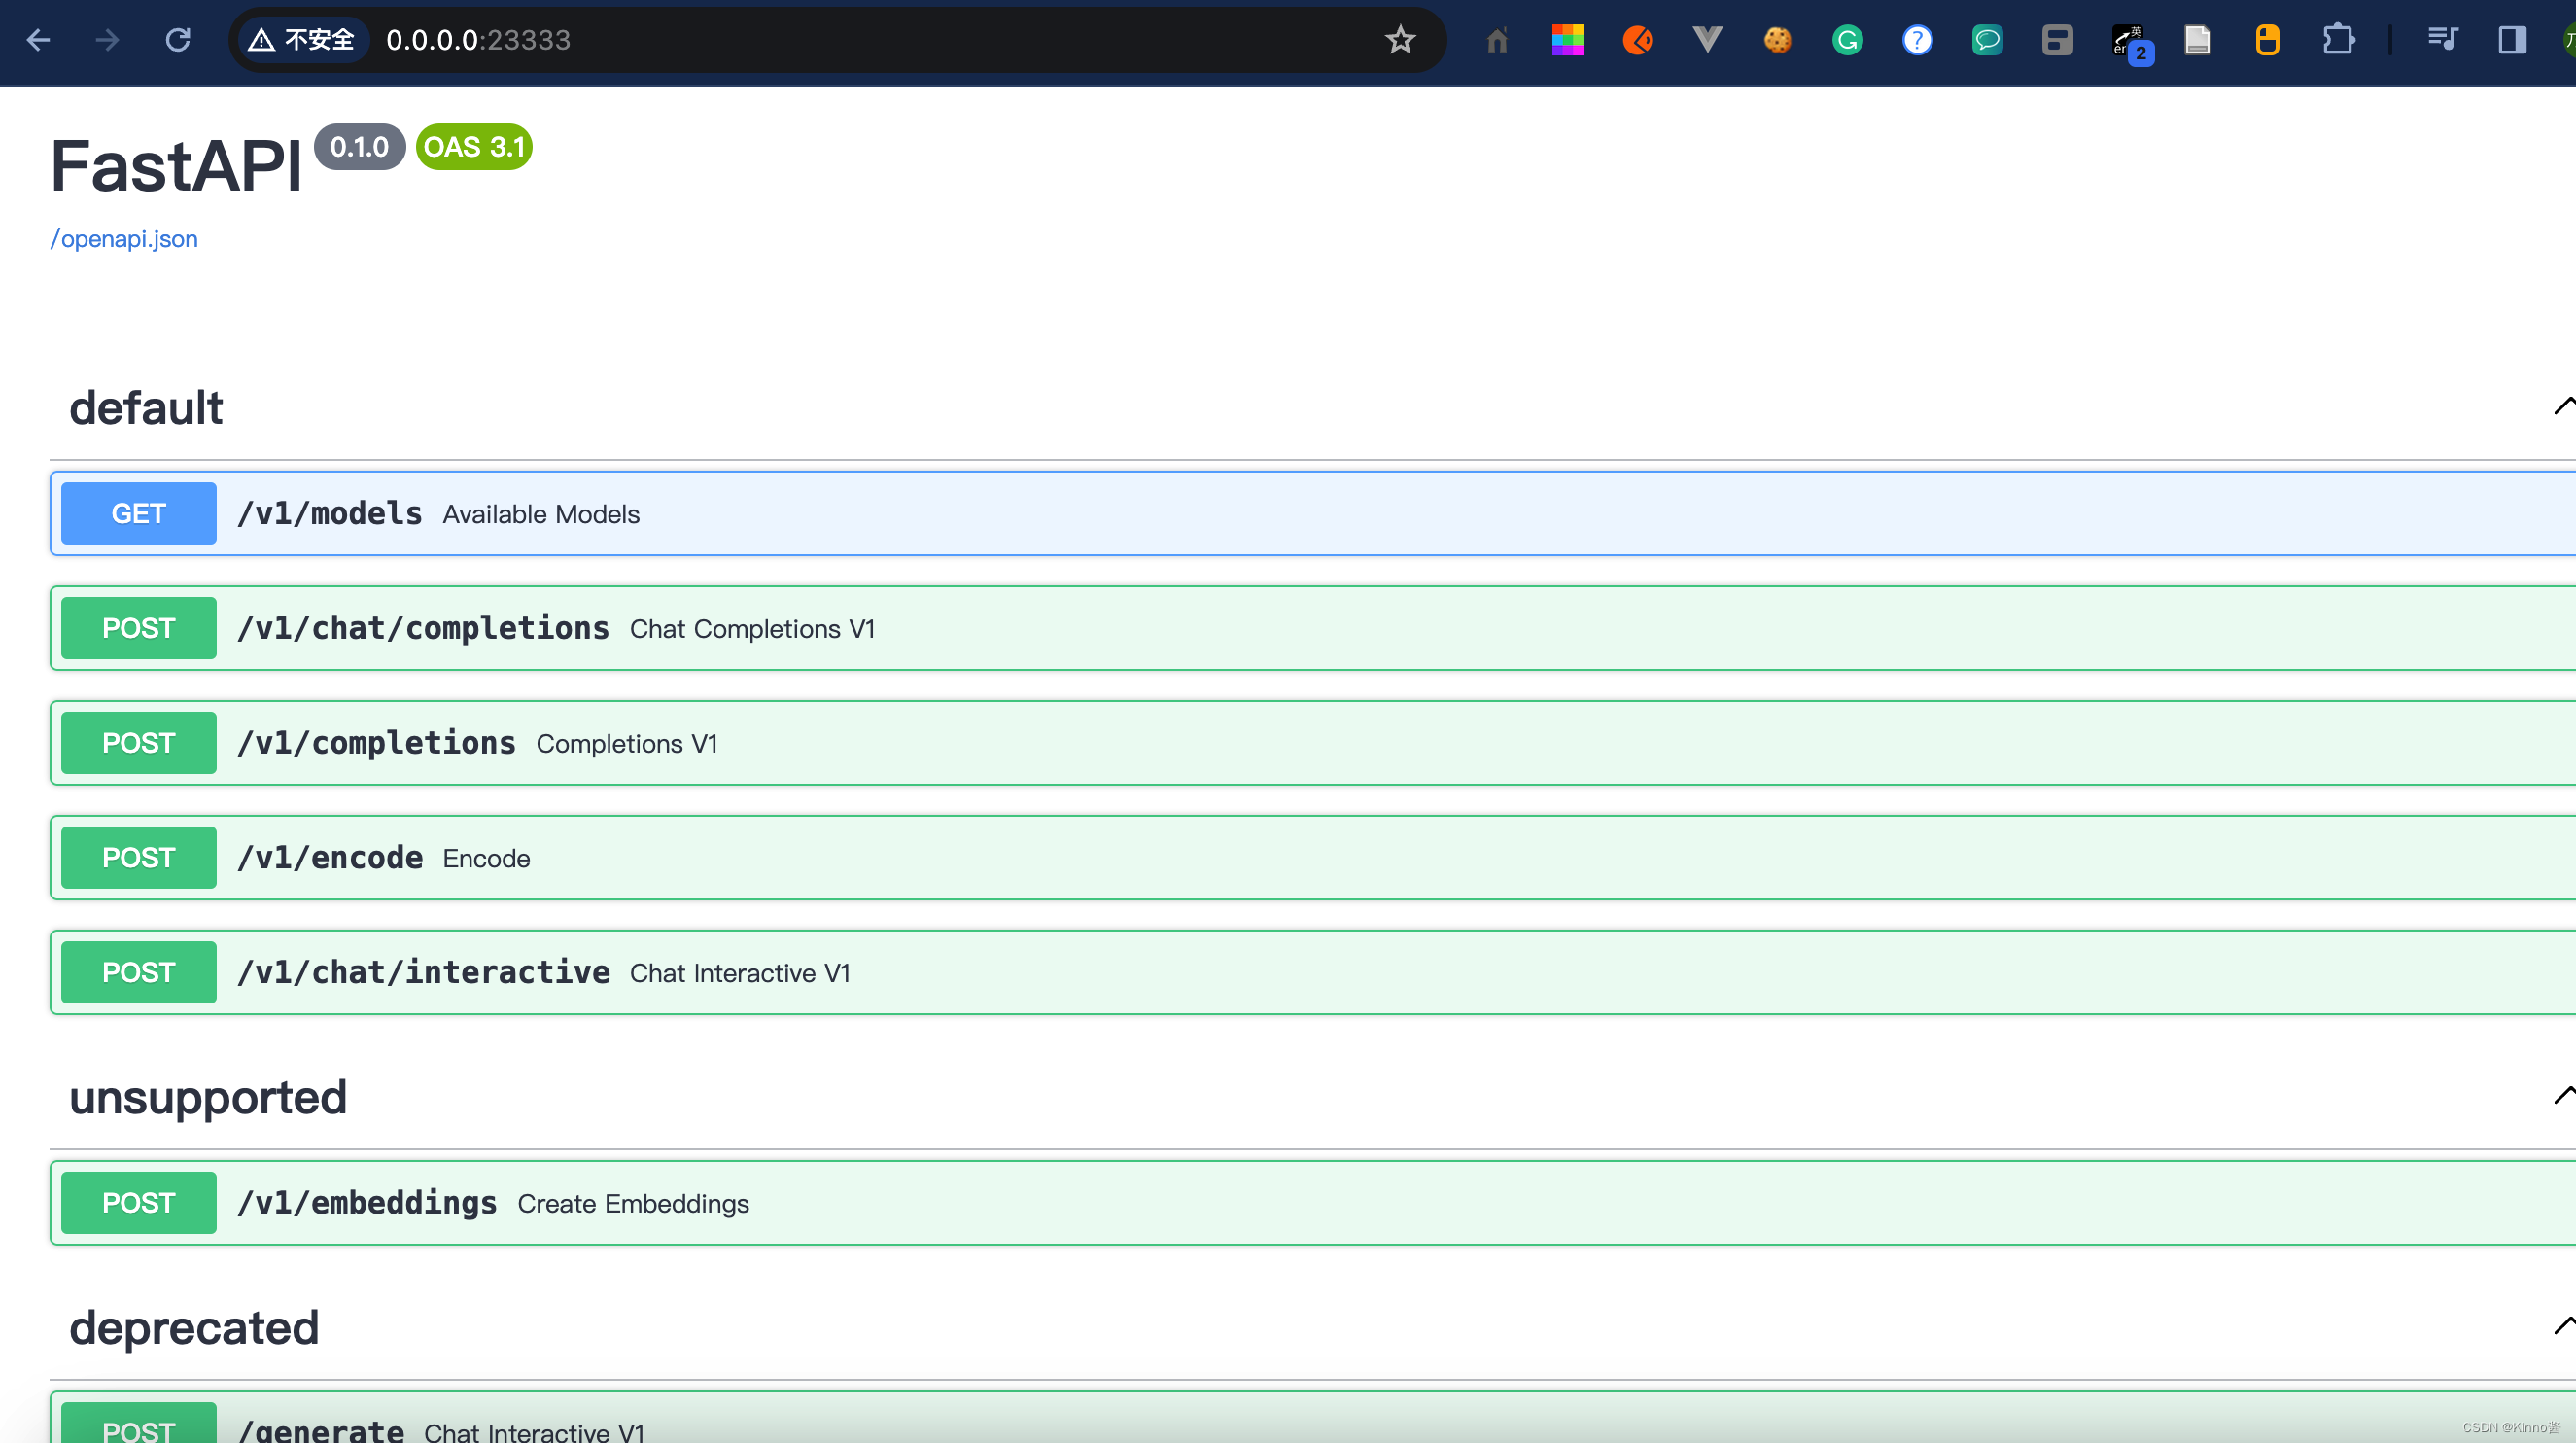Expand POST /v1/embeddings endpoint
The height and width of the screenshot is (1443, 2576).
(1313, 1202)
